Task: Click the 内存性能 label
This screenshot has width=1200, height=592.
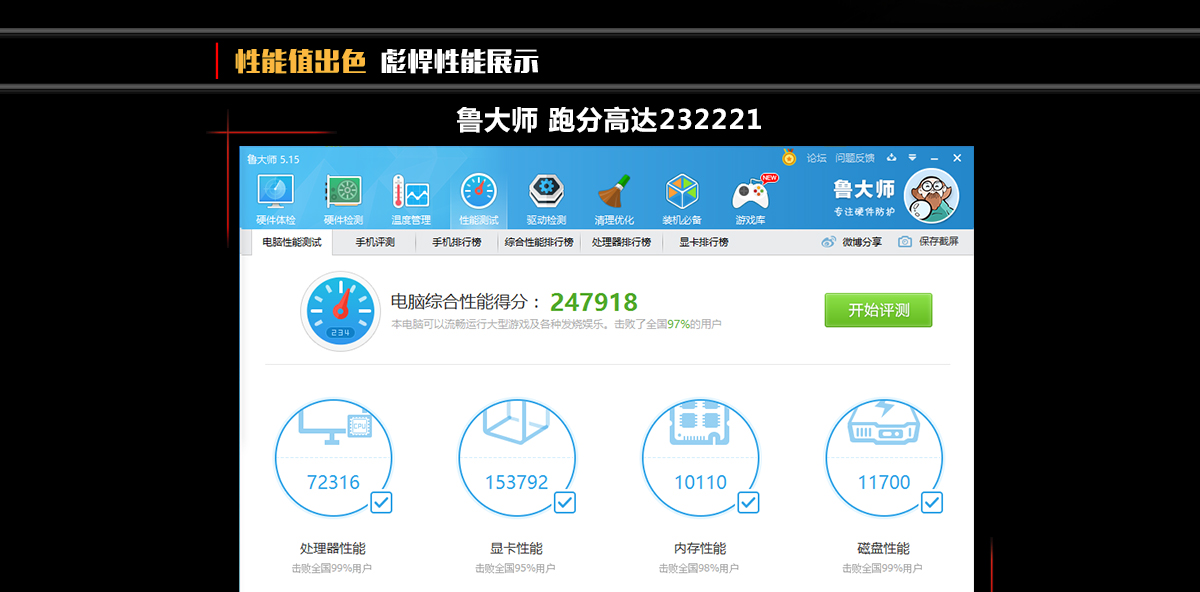Action: [700, 548]
